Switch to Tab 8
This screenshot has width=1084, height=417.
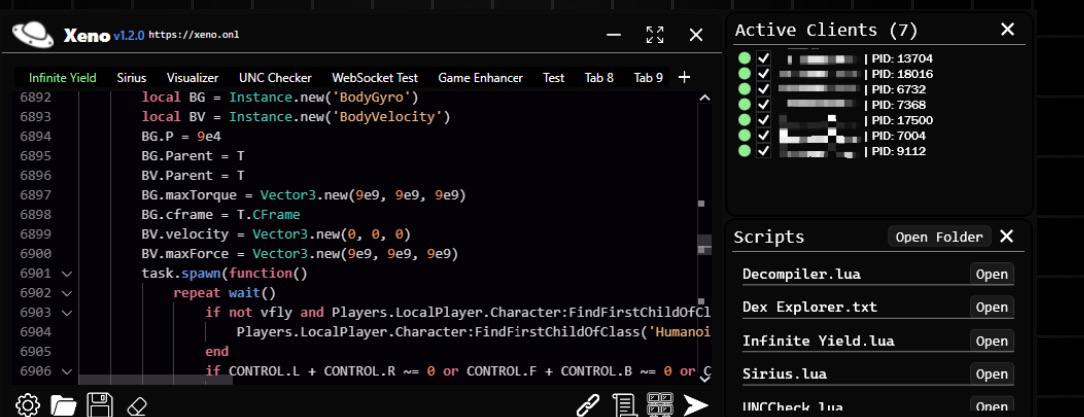[599, 78]
